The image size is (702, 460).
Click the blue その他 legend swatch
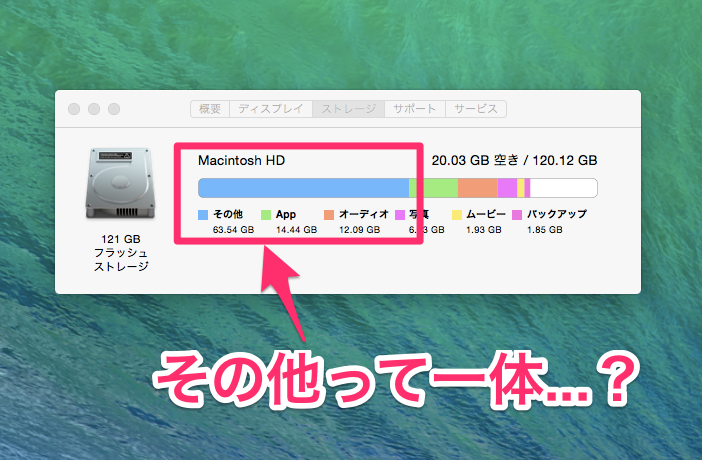[x=203, y=215]
